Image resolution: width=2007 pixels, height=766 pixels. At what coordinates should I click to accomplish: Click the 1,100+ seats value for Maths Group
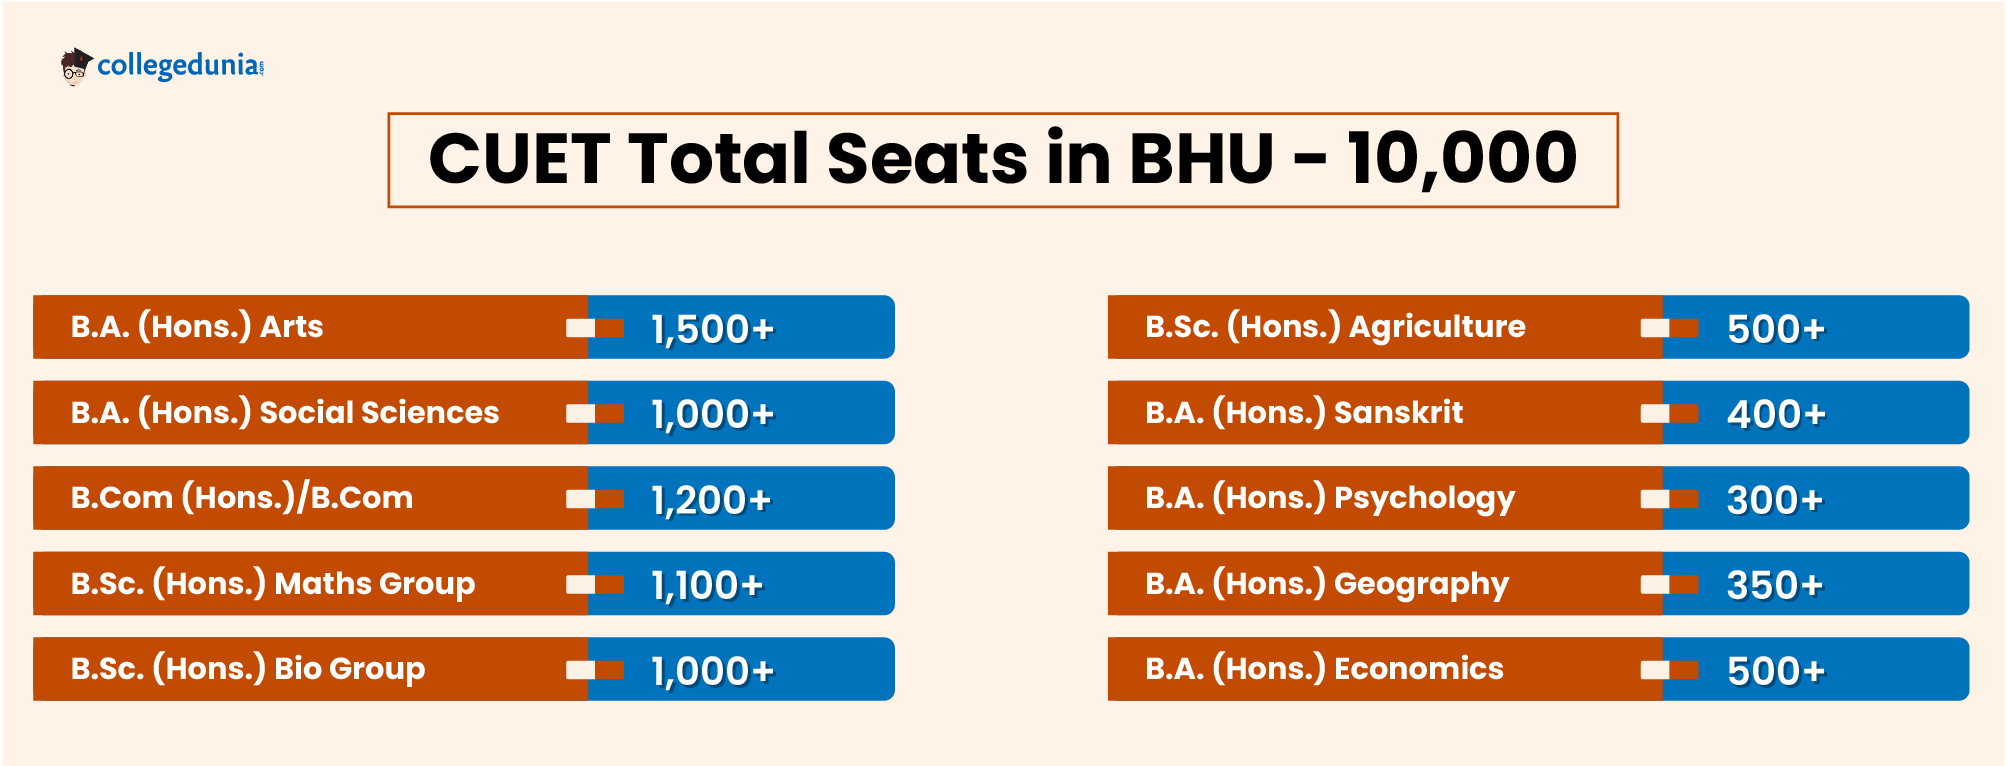[x=707, y=585]
